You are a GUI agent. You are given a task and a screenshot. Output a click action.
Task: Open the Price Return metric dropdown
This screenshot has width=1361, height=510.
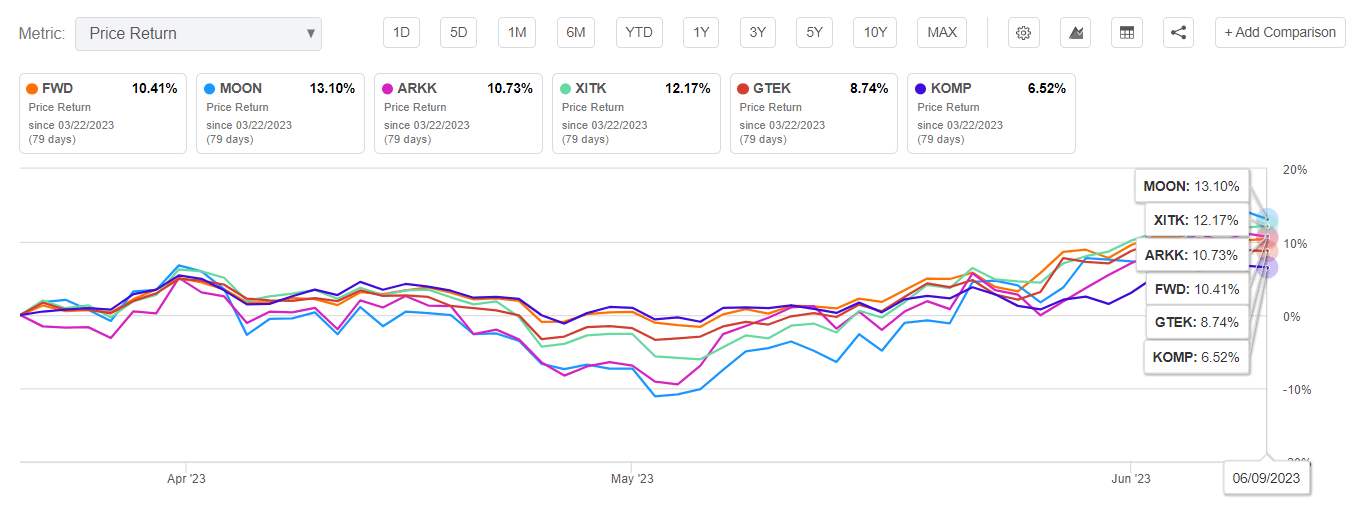(199, 33)
